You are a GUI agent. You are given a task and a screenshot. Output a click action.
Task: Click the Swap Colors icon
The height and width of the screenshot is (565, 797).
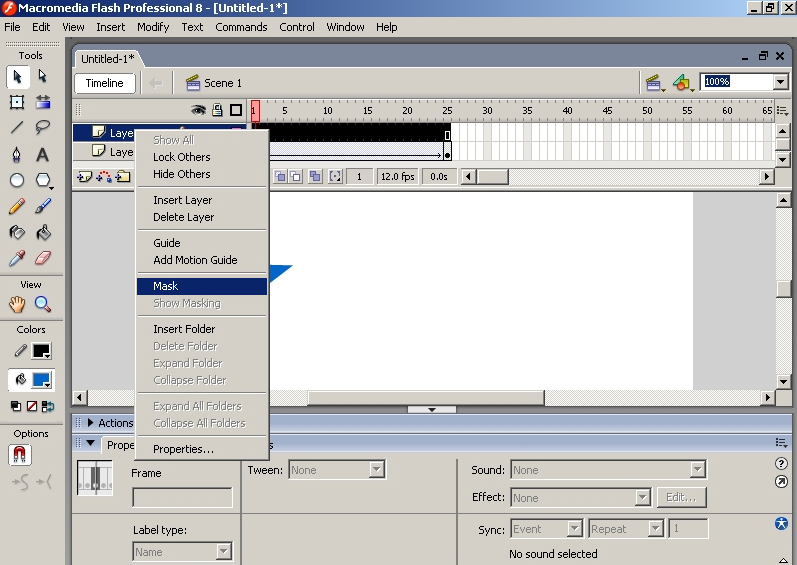click(x=48, y=406)
